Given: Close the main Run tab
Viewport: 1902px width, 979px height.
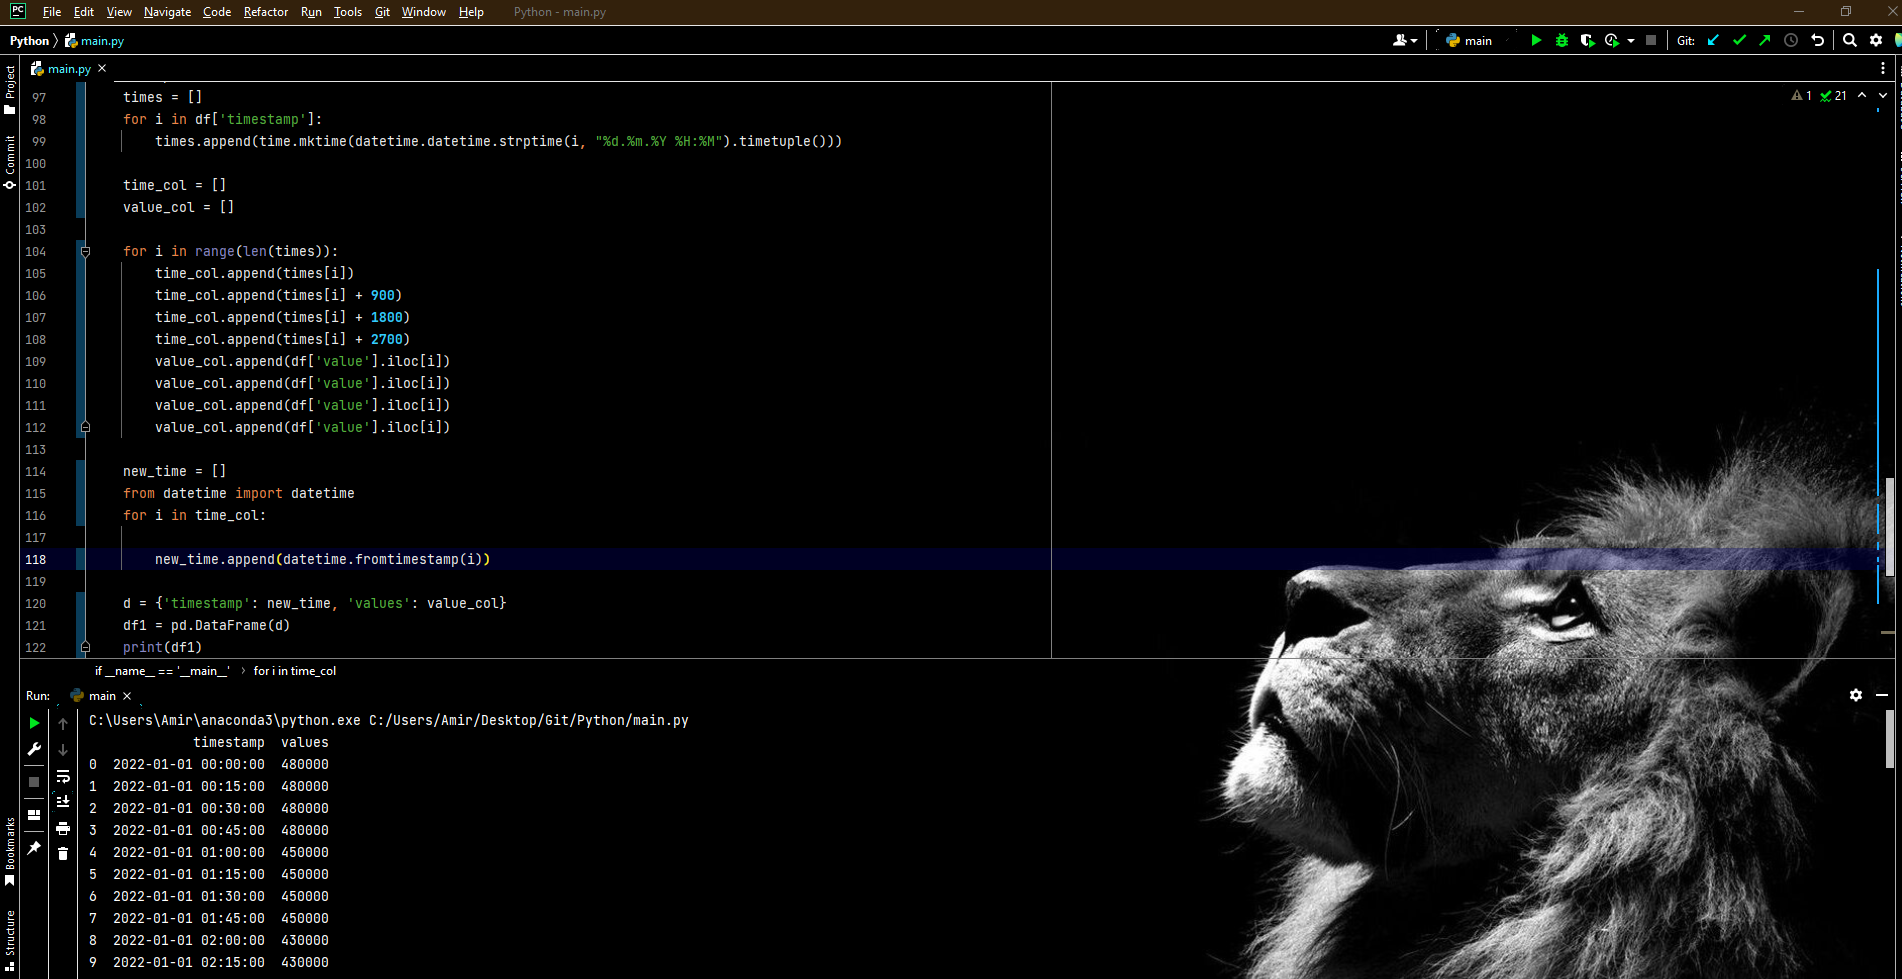Looking at the screenshot, I should point(127,696).
